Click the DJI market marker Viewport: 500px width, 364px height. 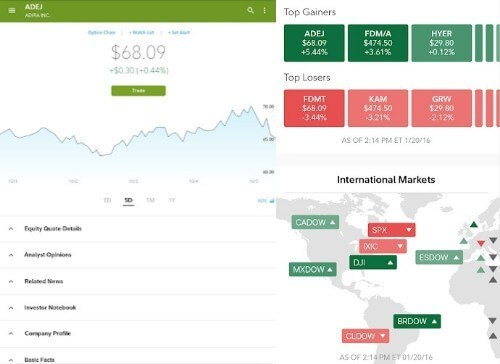373,262
